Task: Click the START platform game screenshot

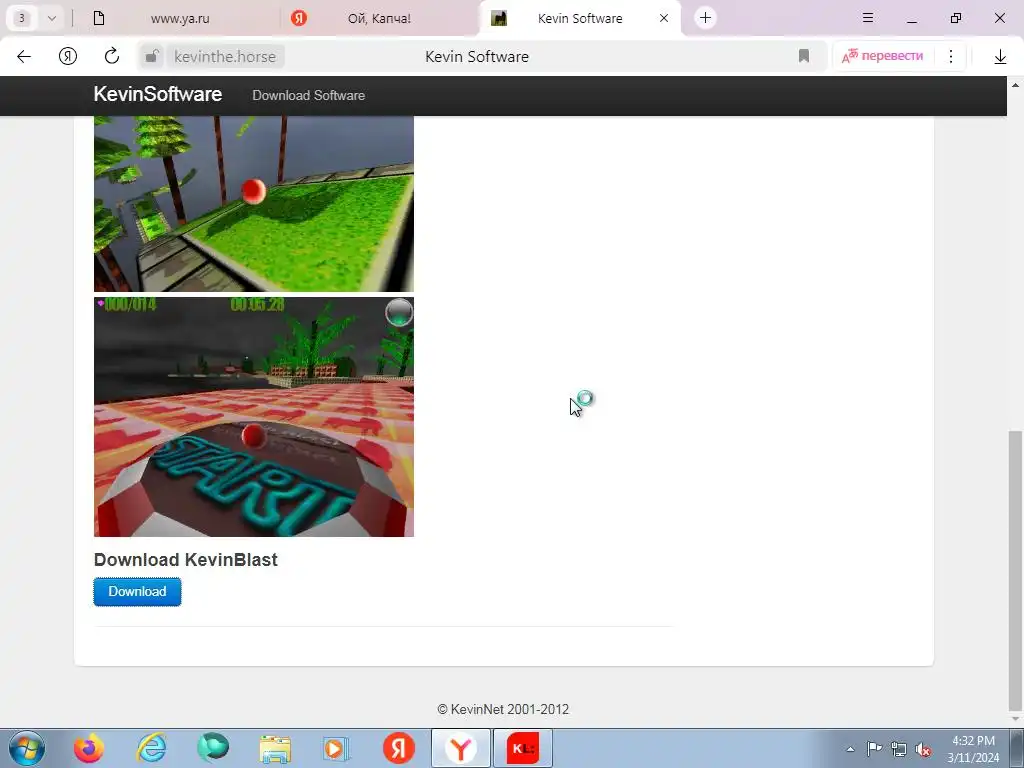Action: coord(253,417)
